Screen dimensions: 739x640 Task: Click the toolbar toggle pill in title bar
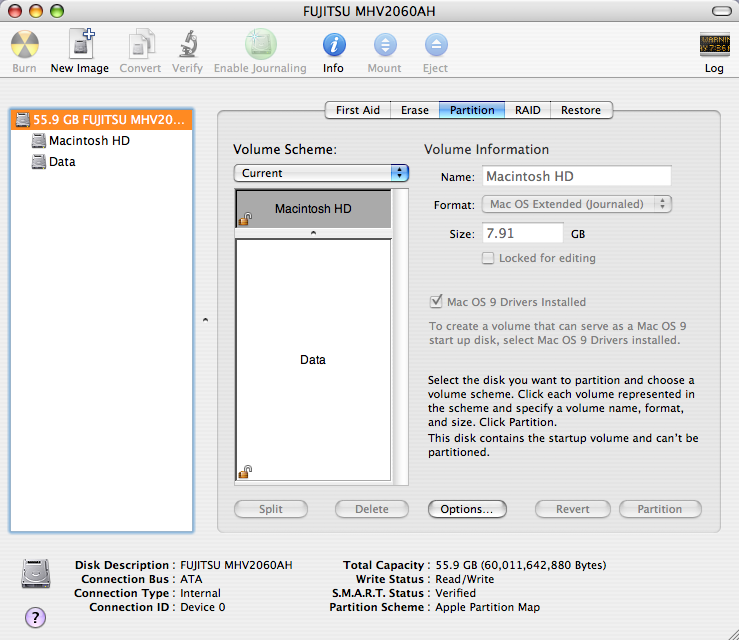click(x=721, y=11)
